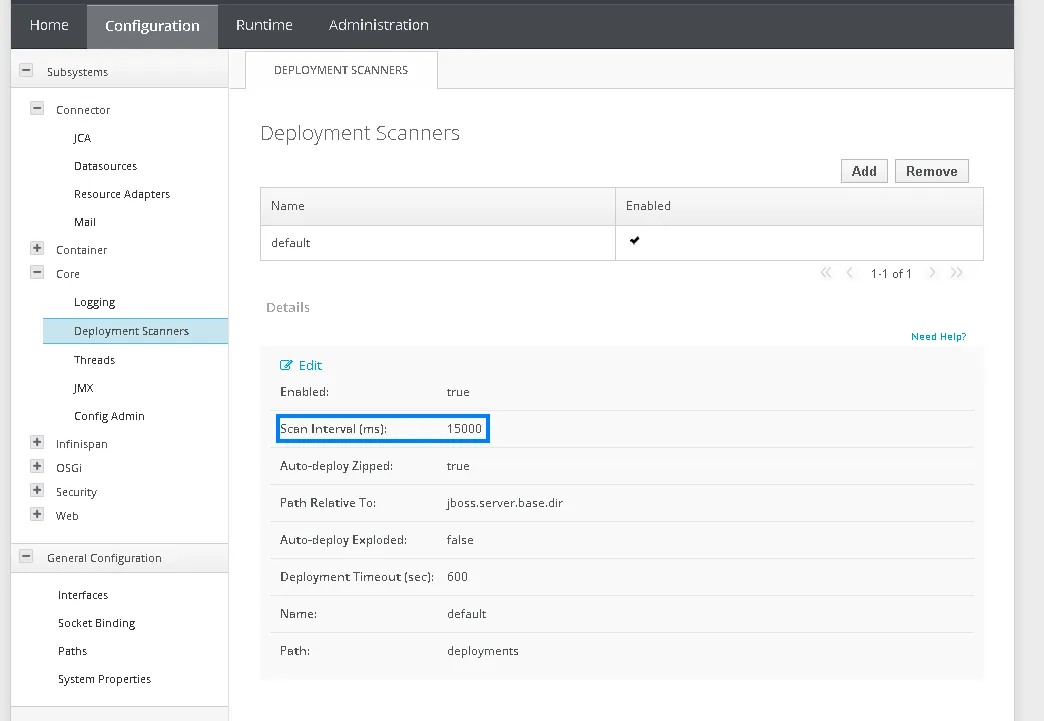Click the deployments path value
Viewport: 1044px width, 721px height.
pyautogui.click(x=483, y=651)
